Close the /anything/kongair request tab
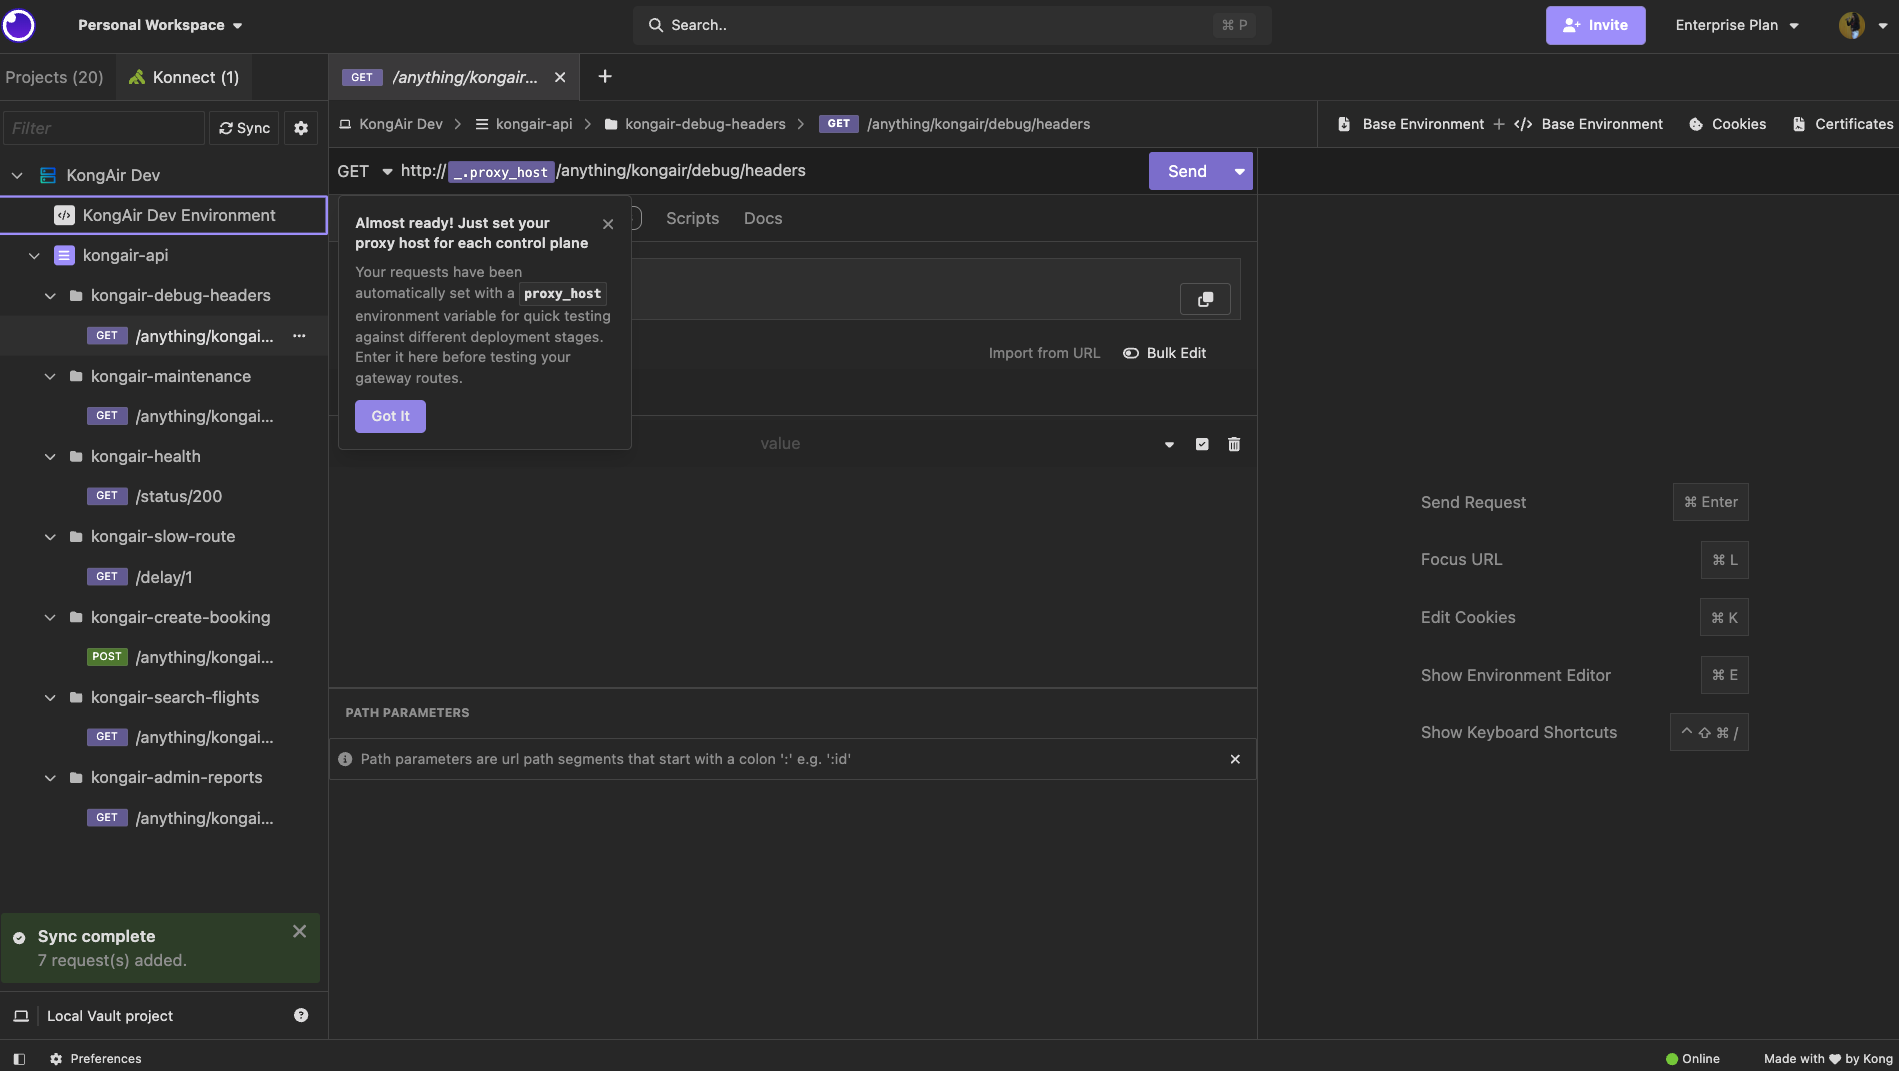Screen dimensions: 1899x1071 [x=560, y=77]
